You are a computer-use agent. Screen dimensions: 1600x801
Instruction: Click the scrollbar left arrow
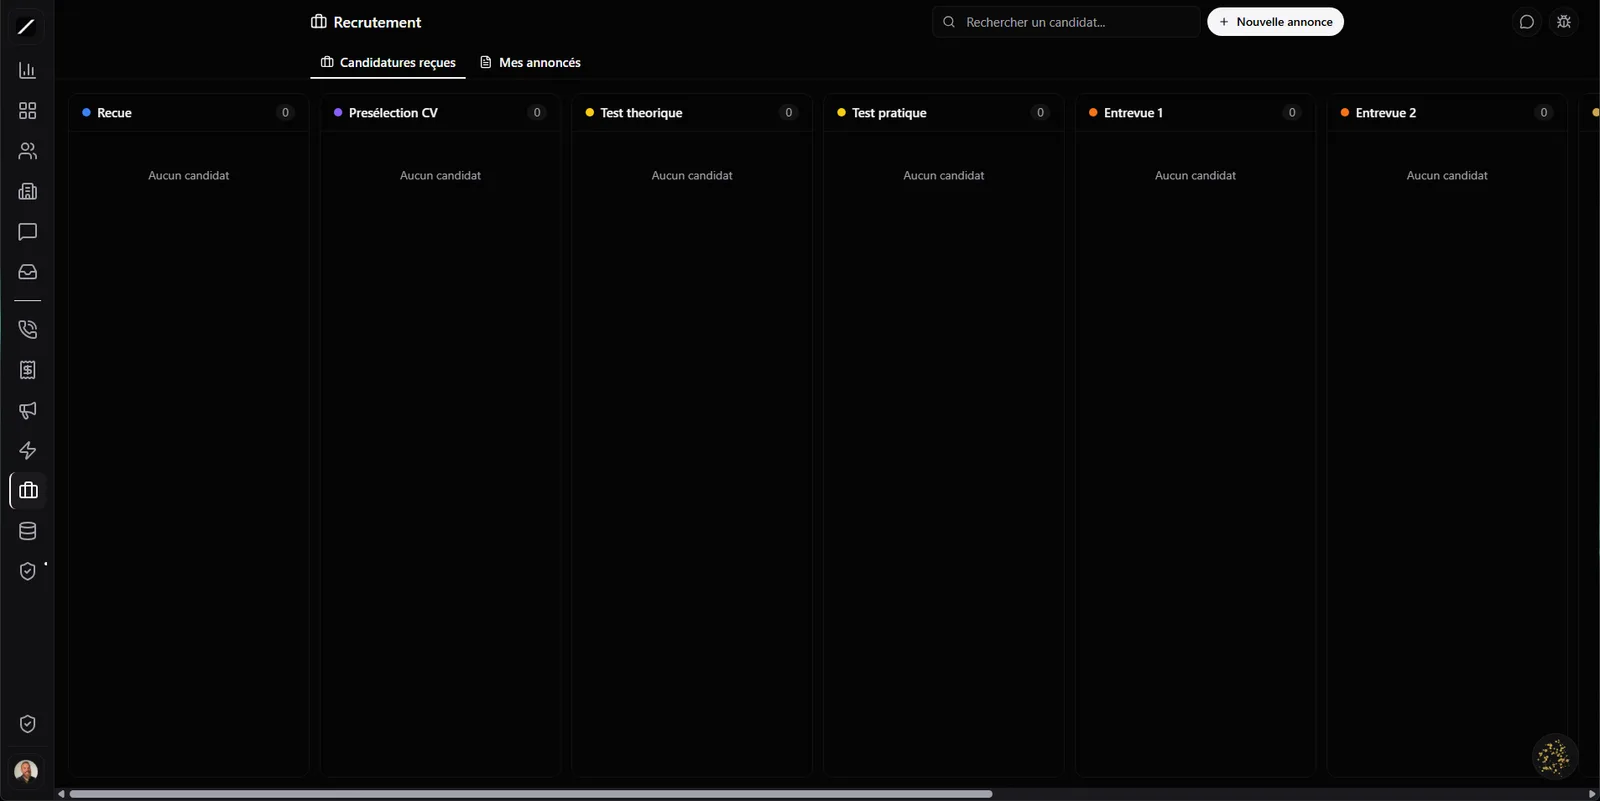pyautogui.click(x=62, y=794)
